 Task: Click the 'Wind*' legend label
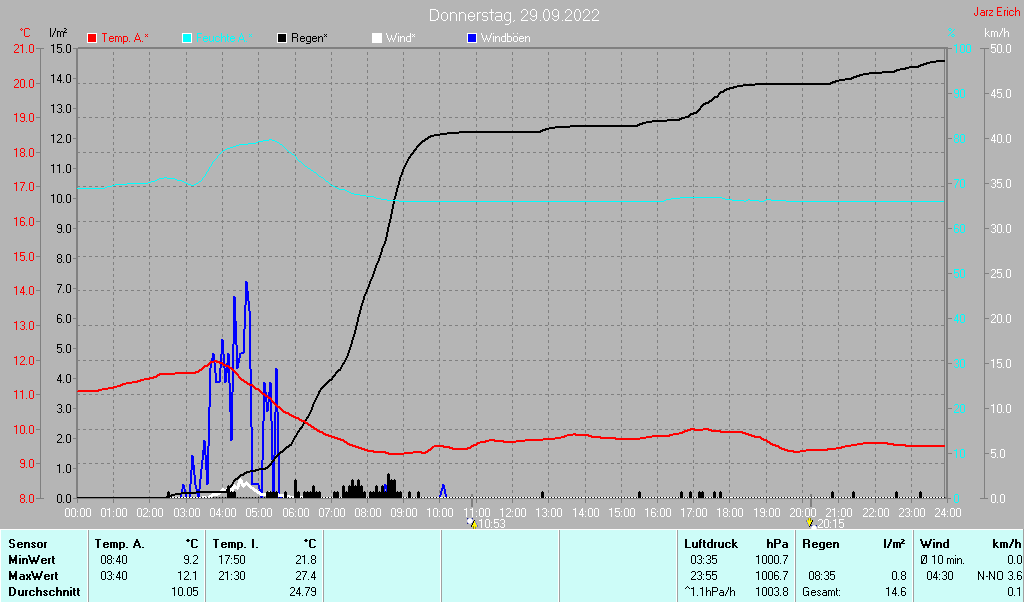coord(400,39)
